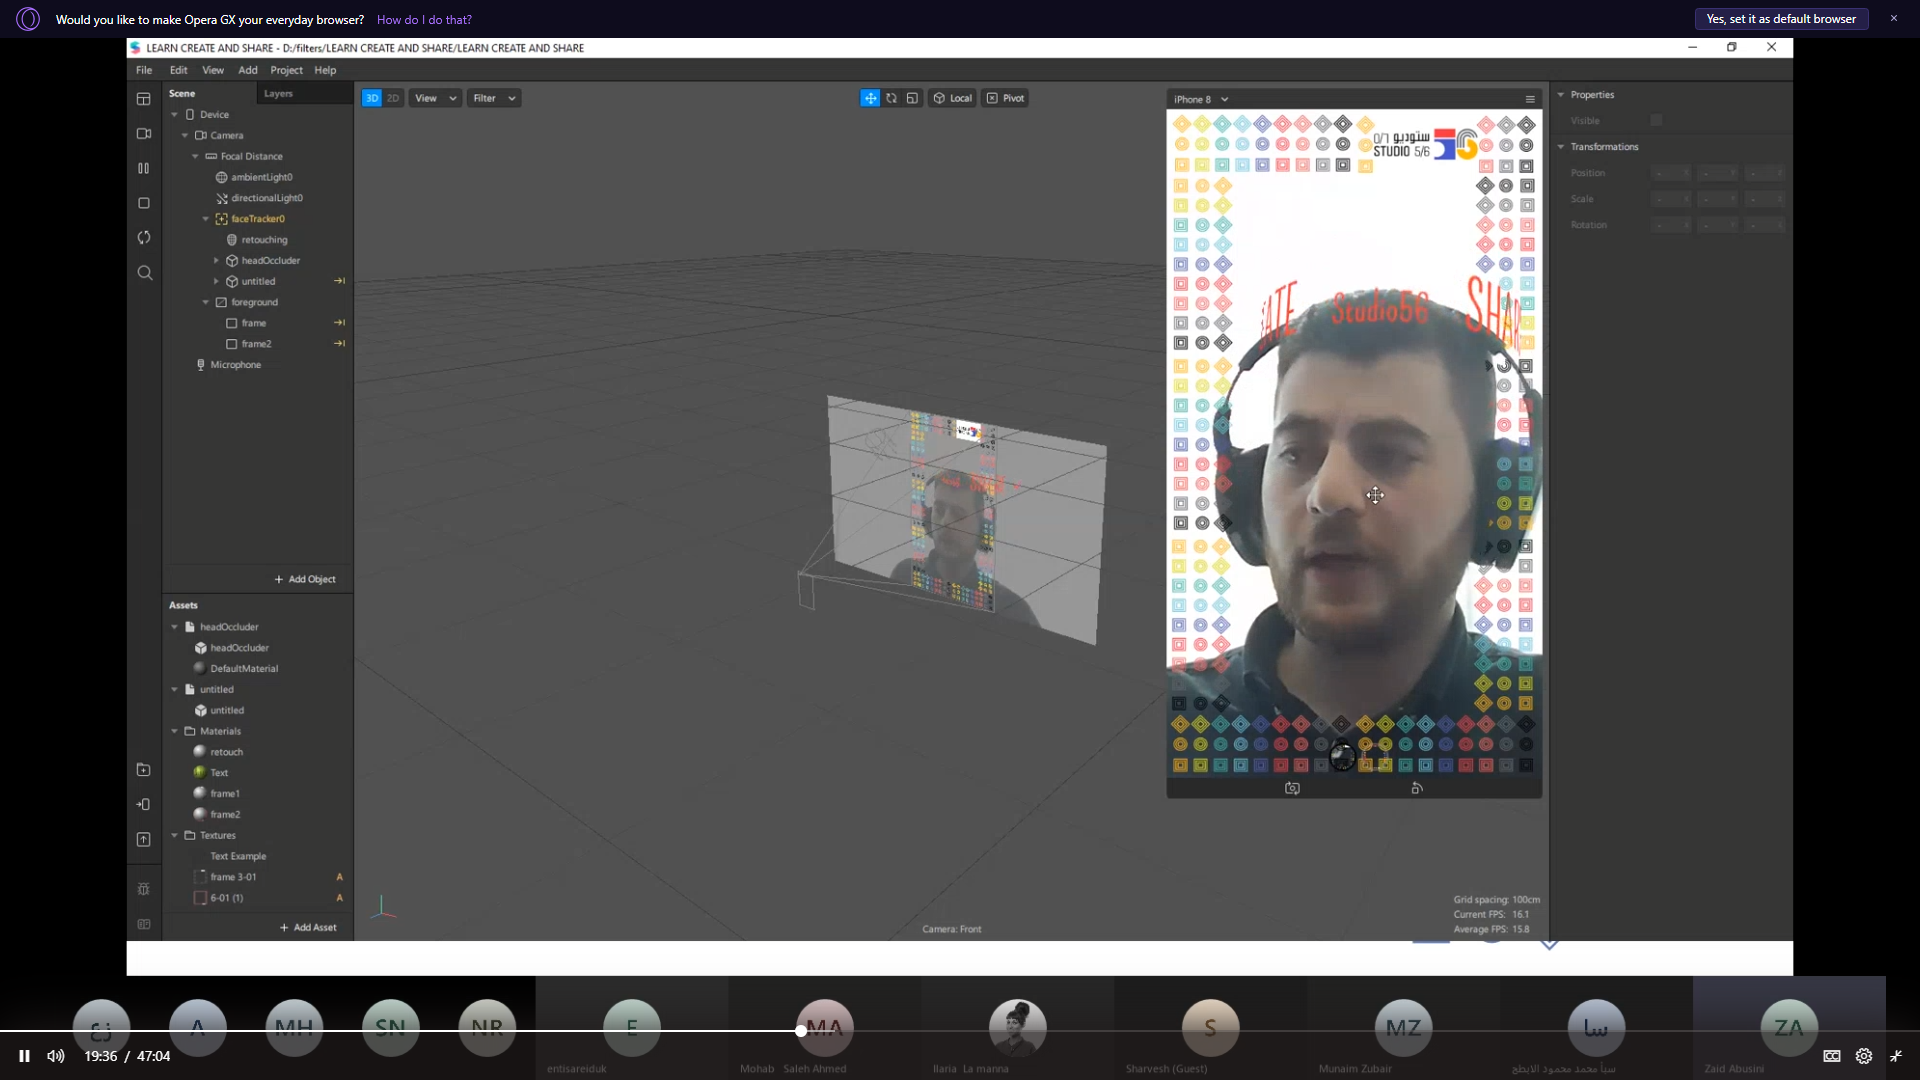Expand the headOccluder scene node

216,261
